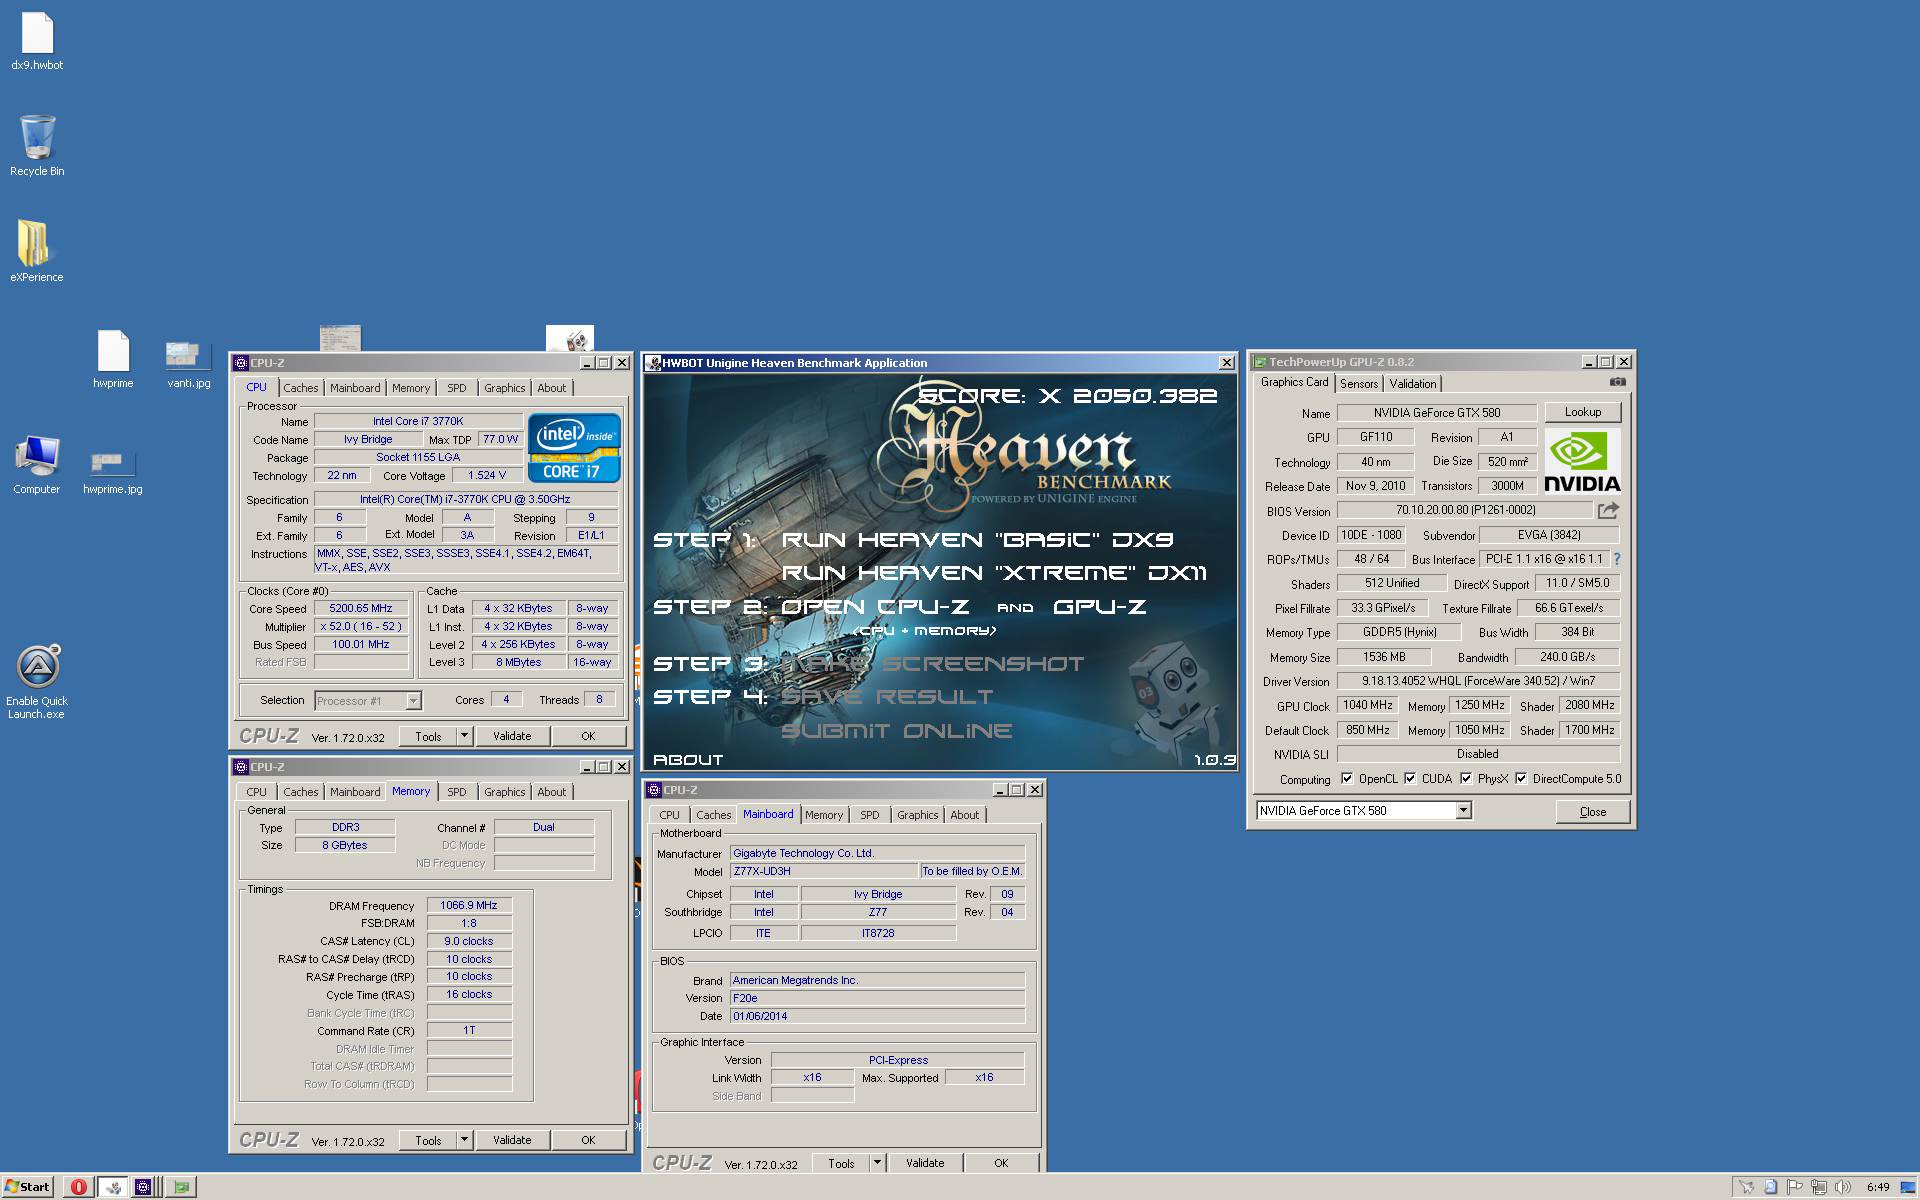
Task: Click GPU-Z link in Heaven step 2
Action: pos(1100,607)
